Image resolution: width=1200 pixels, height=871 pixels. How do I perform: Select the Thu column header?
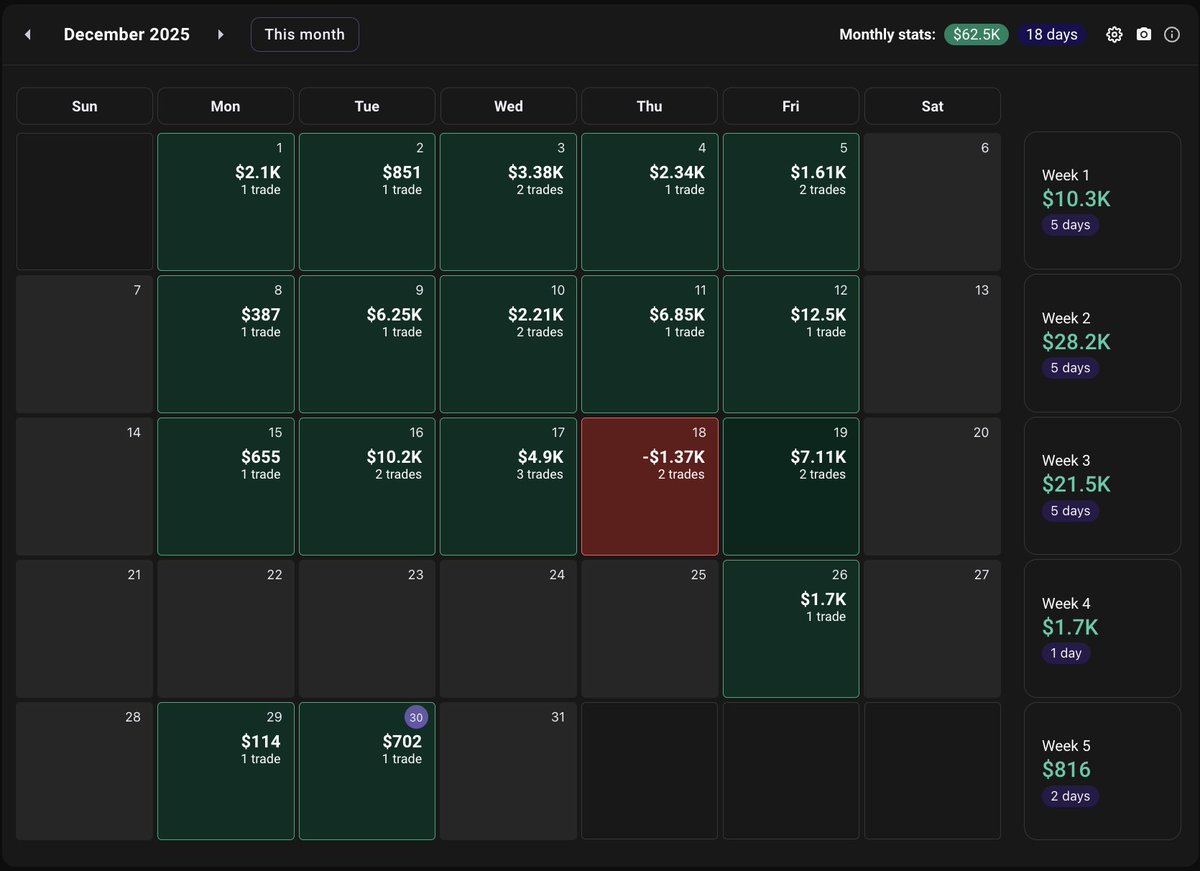tap(650, 106)
